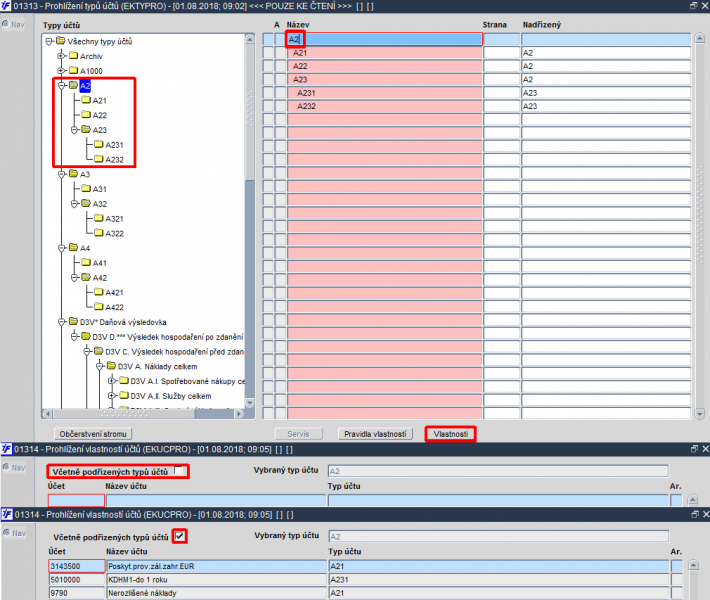This screenshot has width=710, height=600.
Task: Click the Název field containing A2
Action: click(x=384, y=39)
